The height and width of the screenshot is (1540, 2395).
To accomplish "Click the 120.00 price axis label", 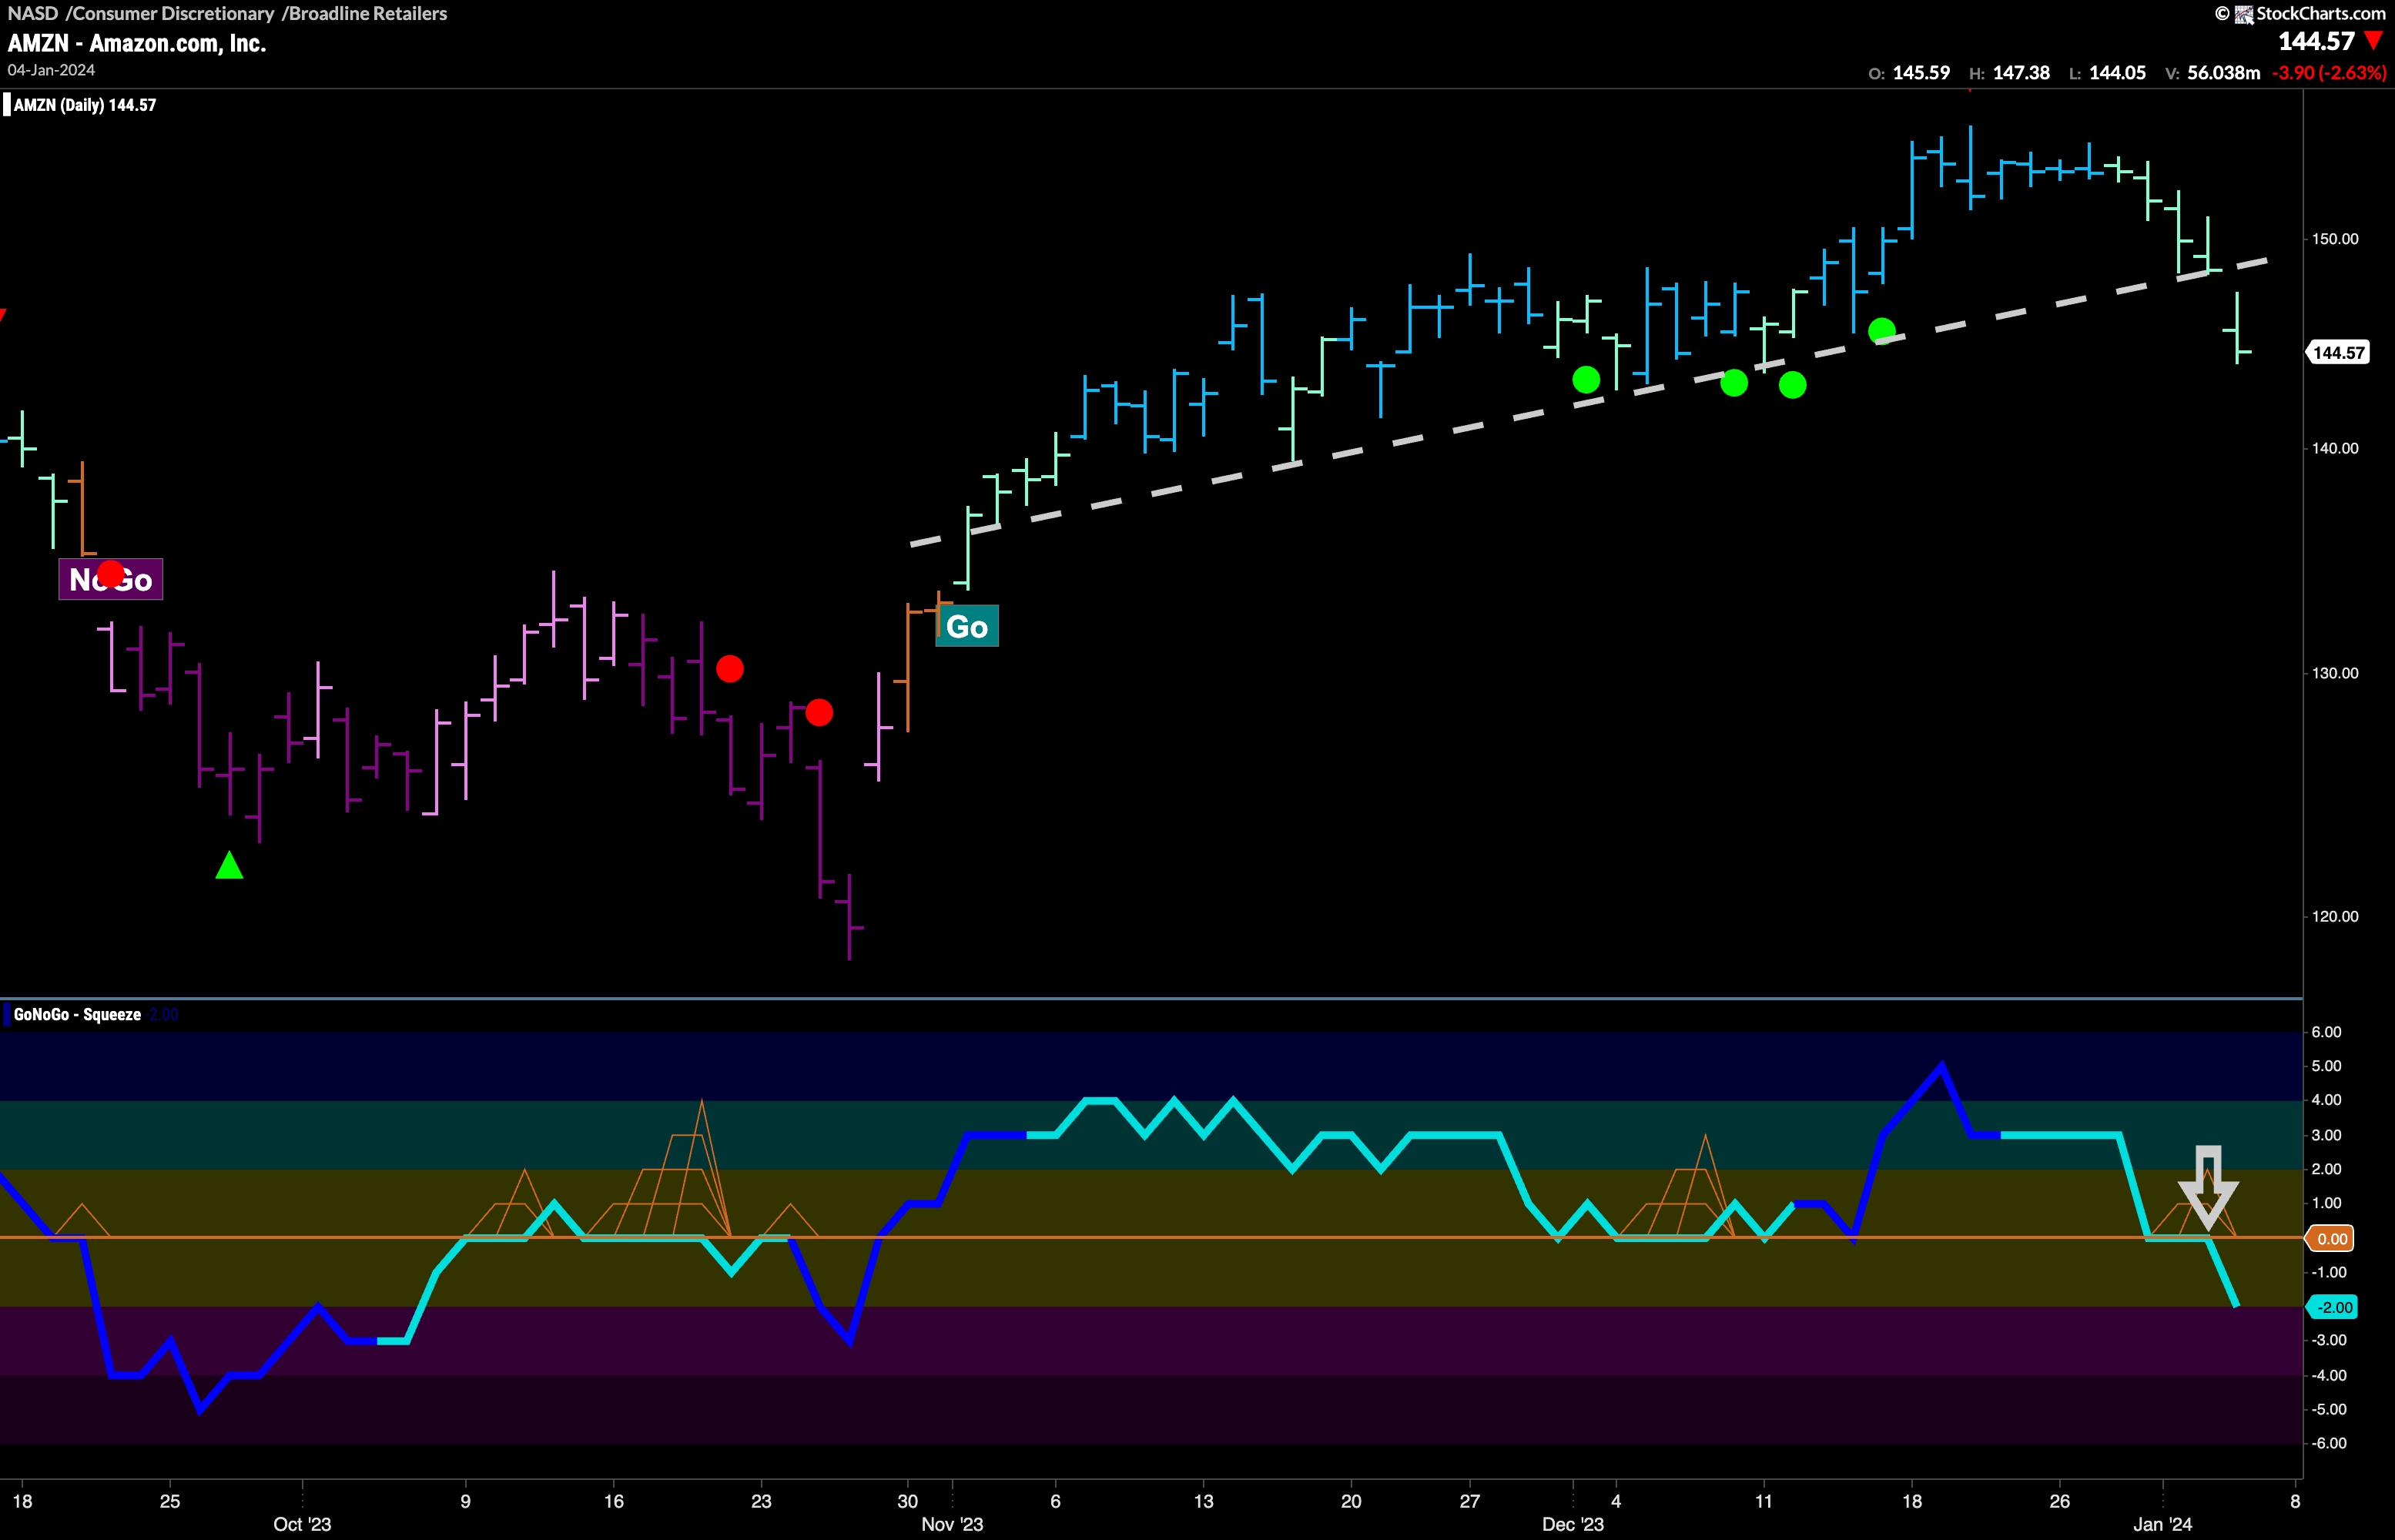I will 2335,916.
